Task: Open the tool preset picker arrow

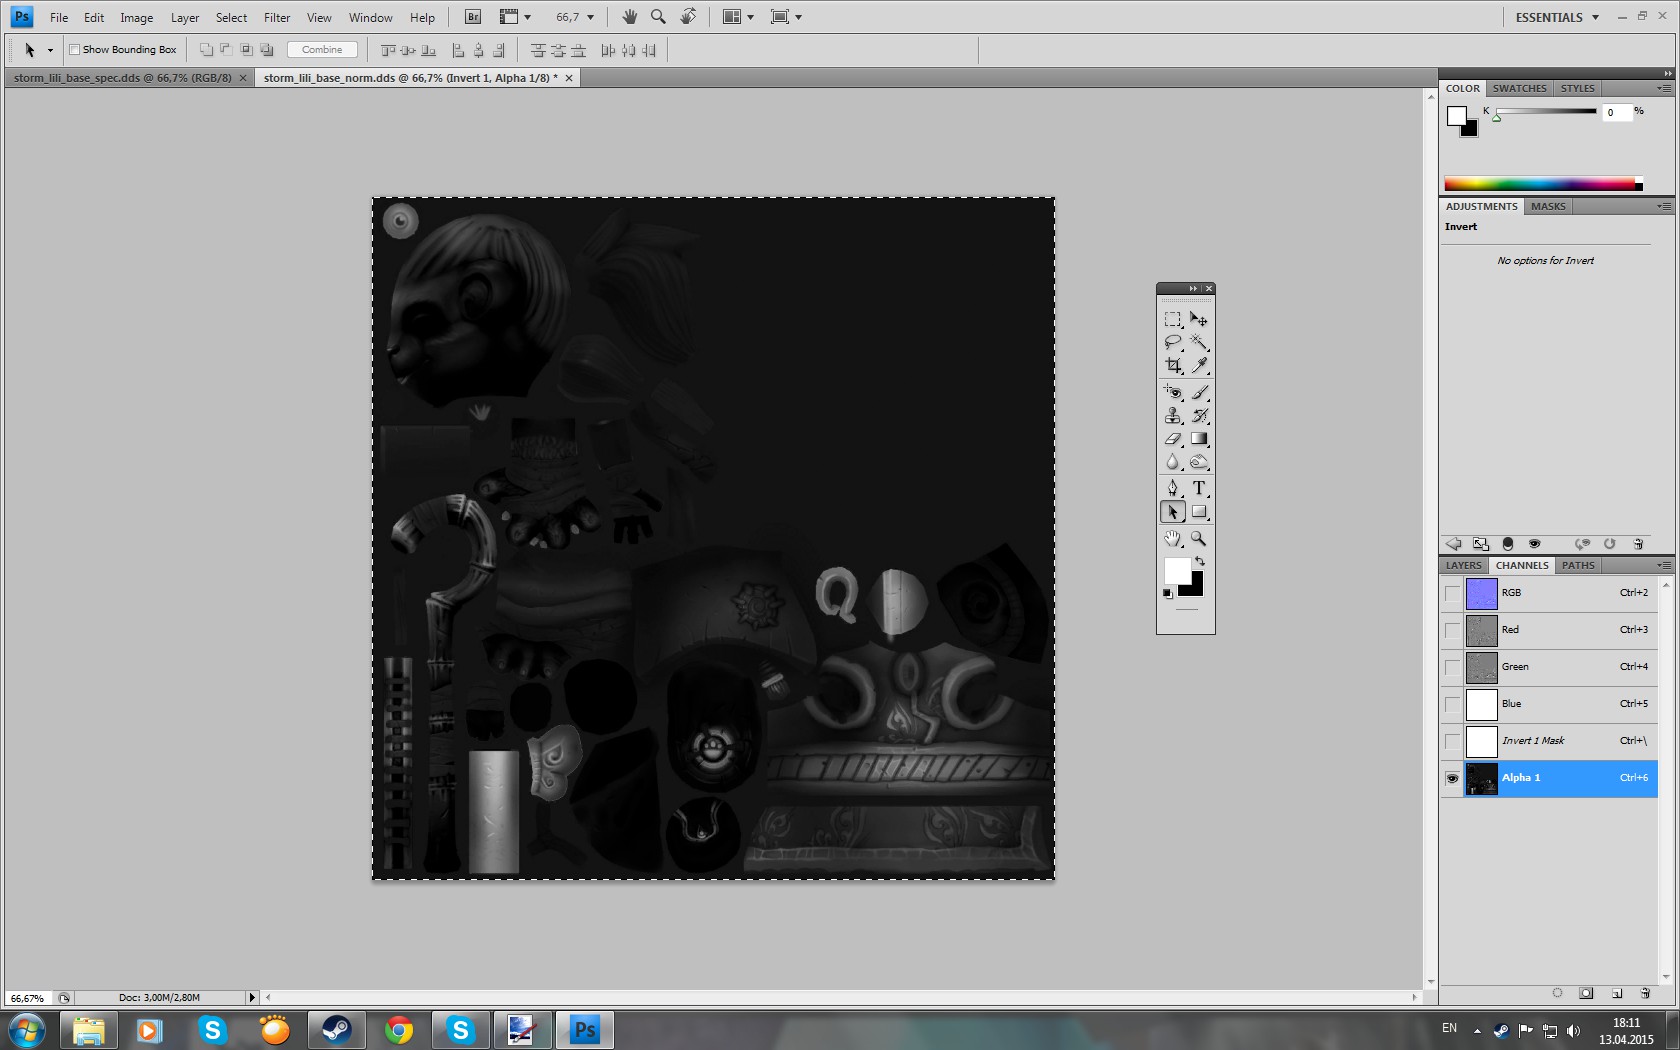Action: coord(50,50)
